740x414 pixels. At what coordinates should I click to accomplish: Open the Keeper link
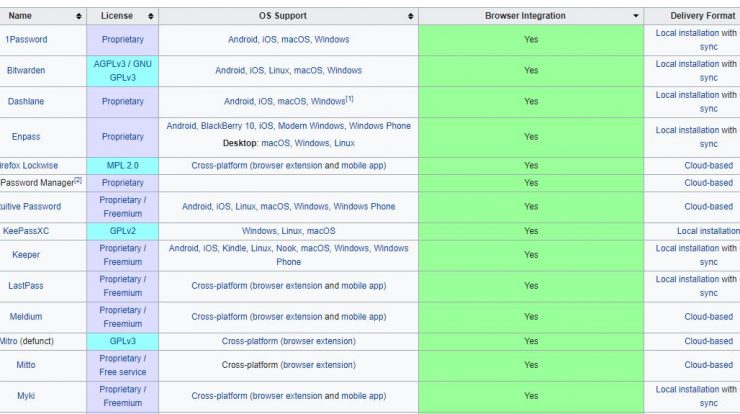click(x=26, y=255)
